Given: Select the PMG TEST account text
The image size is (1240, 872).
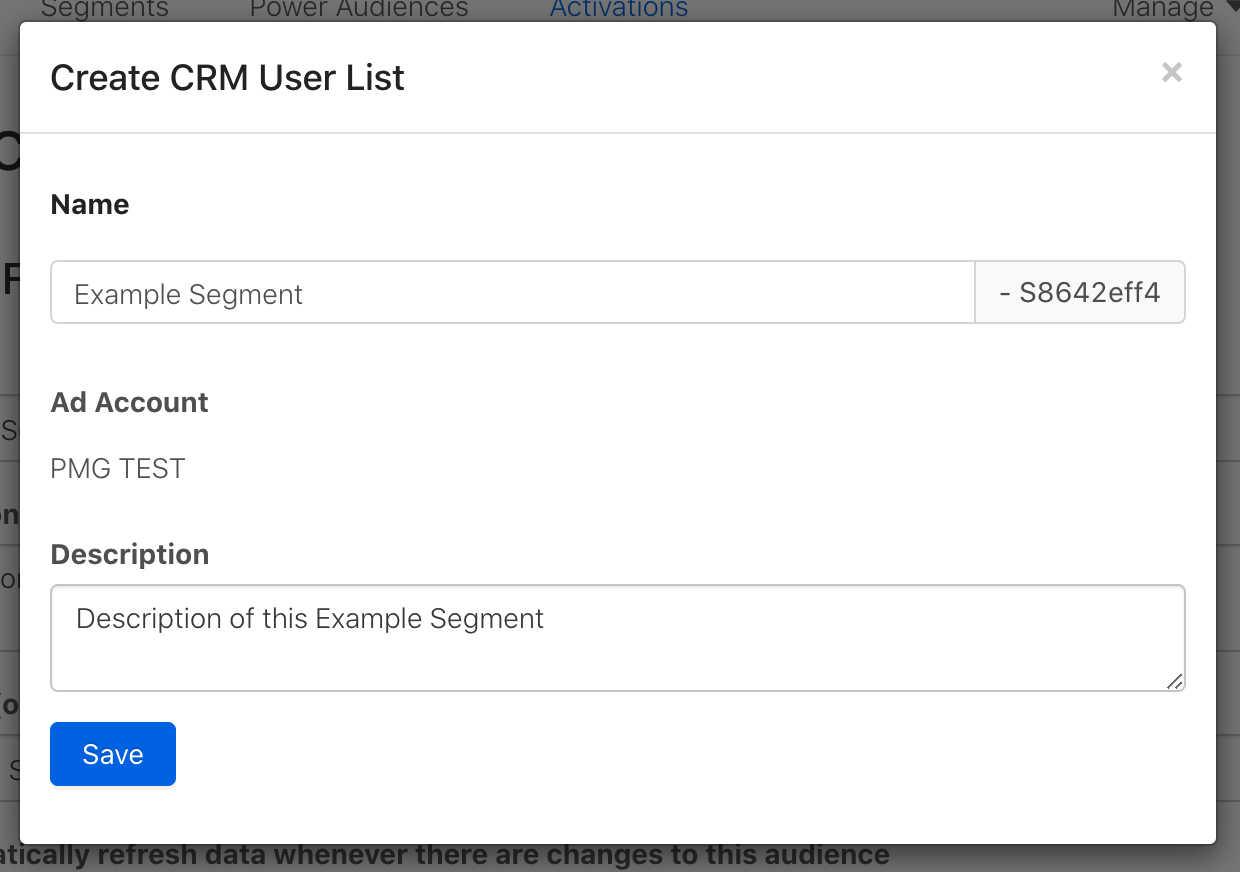Looking at the screenshot, I should (118, 469).
